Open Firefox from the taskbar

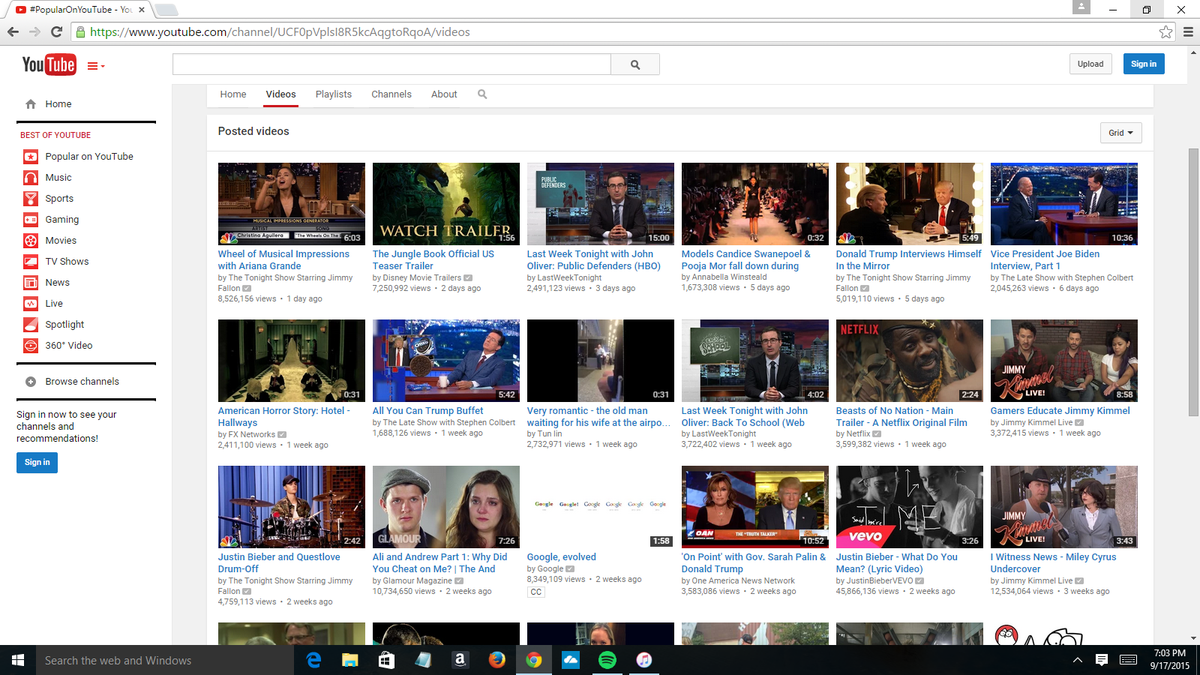point(497,660)
